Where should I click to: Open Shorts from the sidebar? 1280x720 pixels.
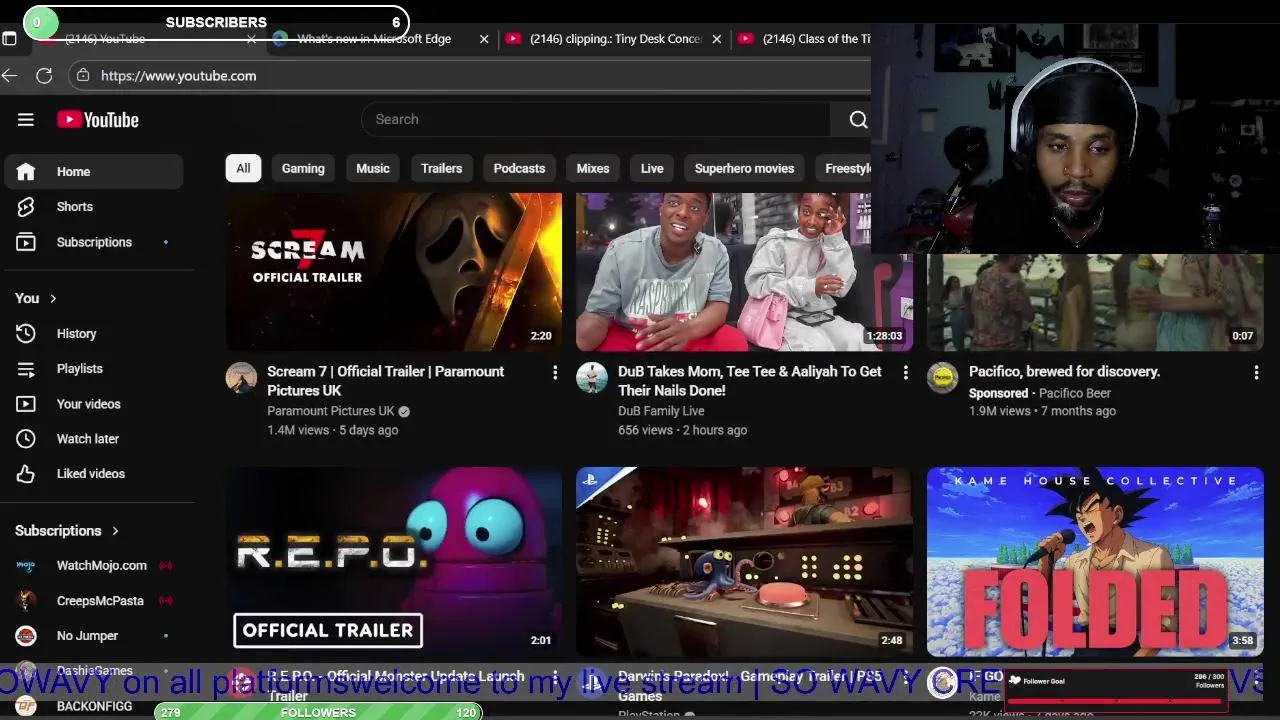click(94, 207)
